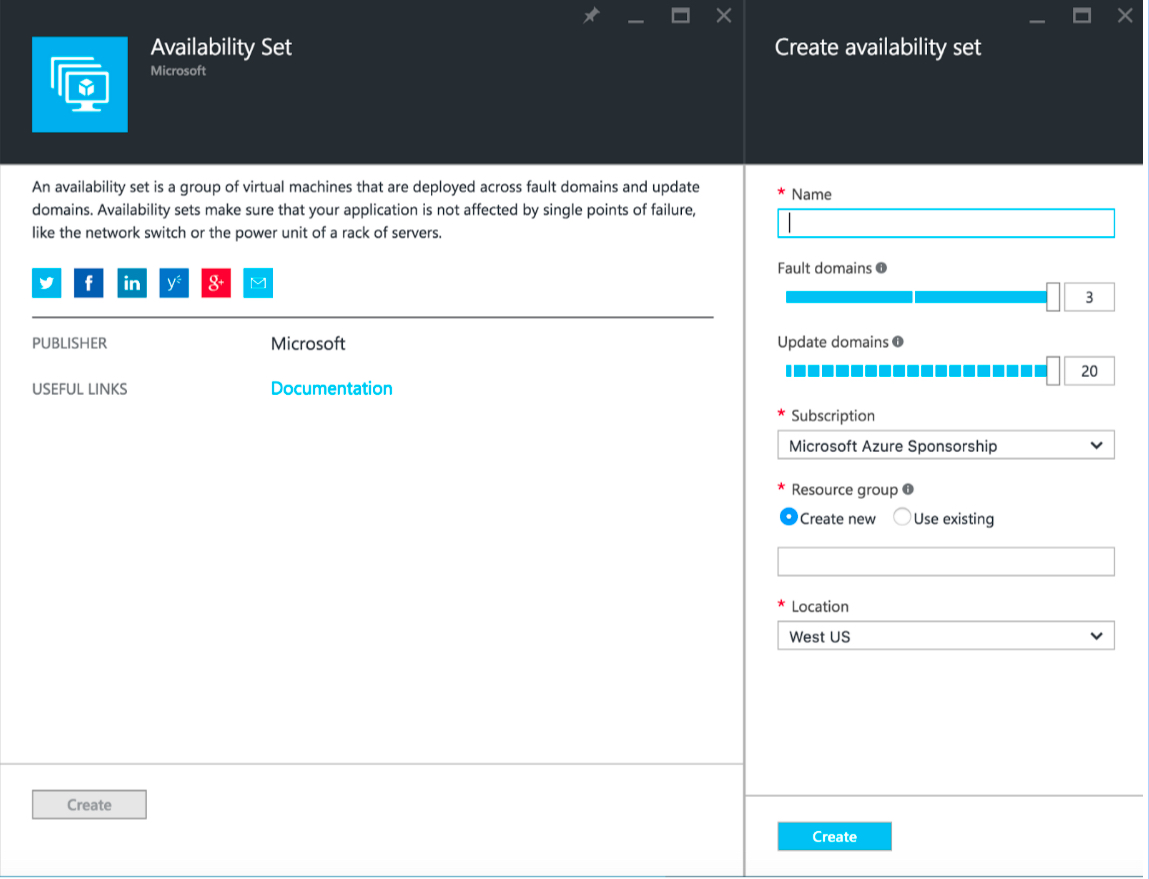The image size is (1149, 879).
Task: Click the email envelope share icon
Action: coord(258,284)
